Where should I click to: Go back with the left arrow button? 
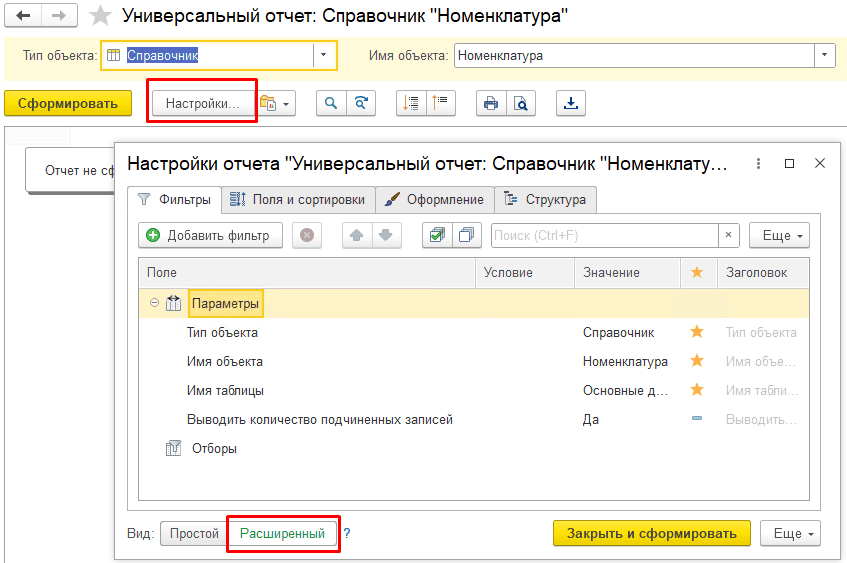point(23,16)
